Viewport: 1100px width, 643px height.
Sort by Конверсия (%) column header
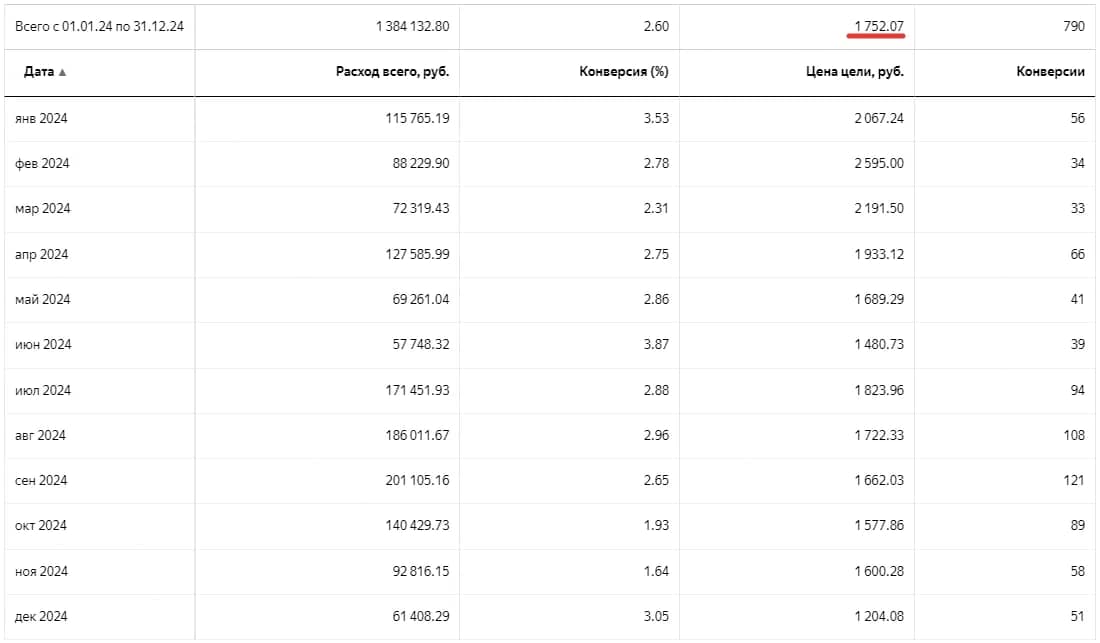point(624,72)
